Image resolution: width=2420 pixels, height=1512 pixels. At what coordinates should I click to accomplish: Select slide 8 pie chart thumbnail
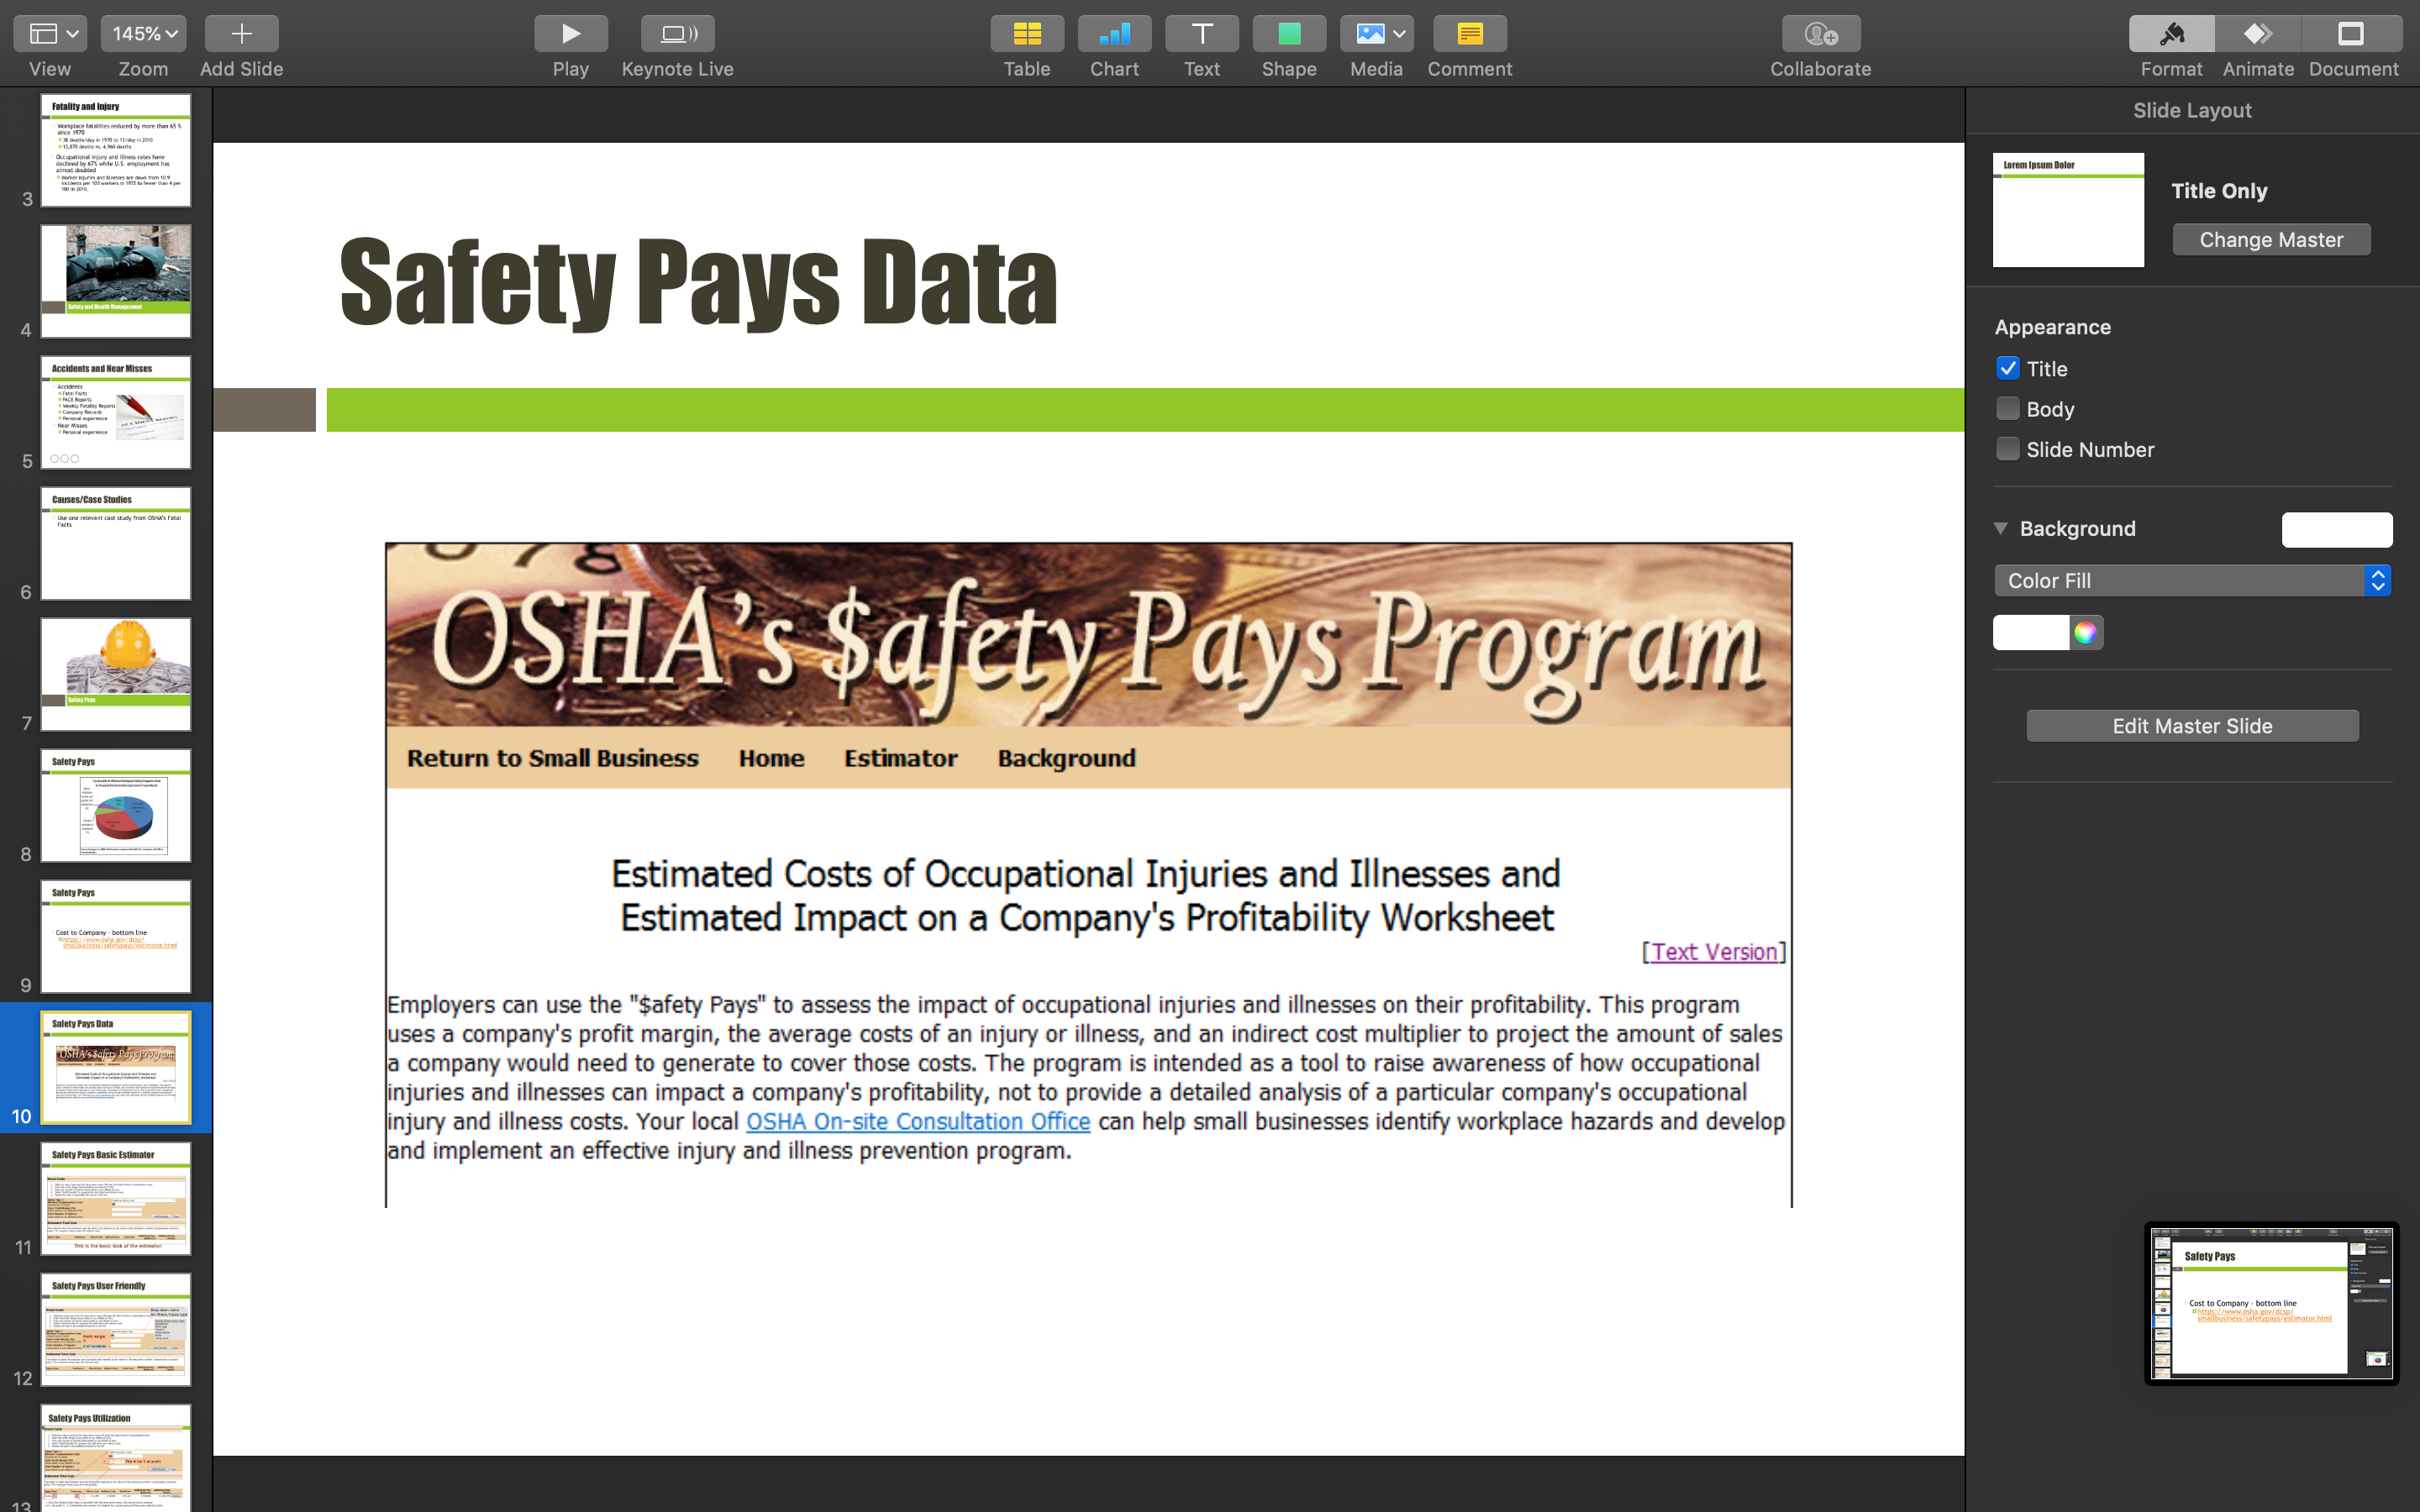tap(116, 805)
